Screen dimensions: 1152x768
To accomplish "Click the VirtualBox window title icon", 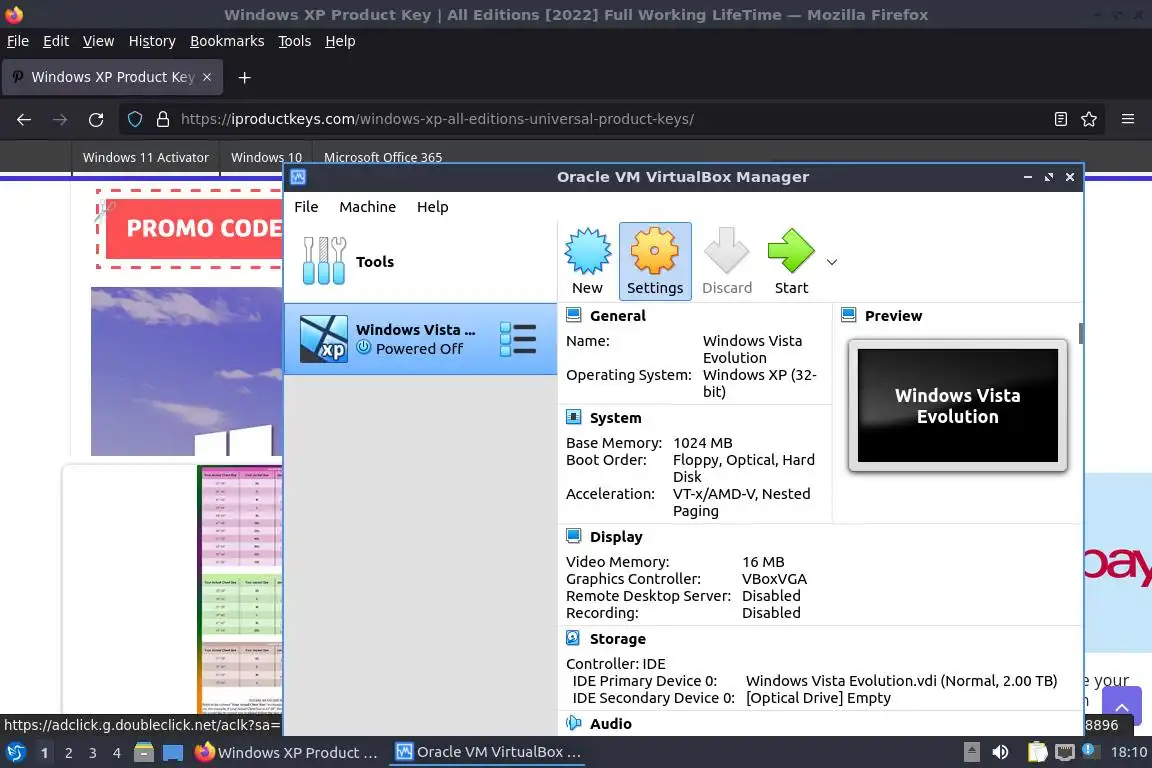I will tap(298, 177).
